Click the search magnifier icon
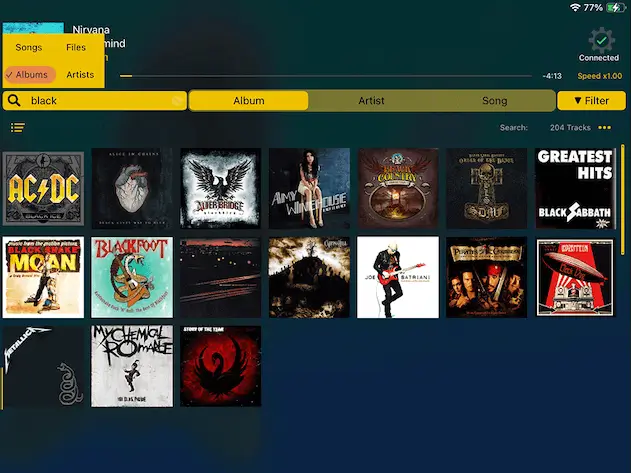Screen dimensions: 631x473 pyautogui.click(x=14, y=100)
